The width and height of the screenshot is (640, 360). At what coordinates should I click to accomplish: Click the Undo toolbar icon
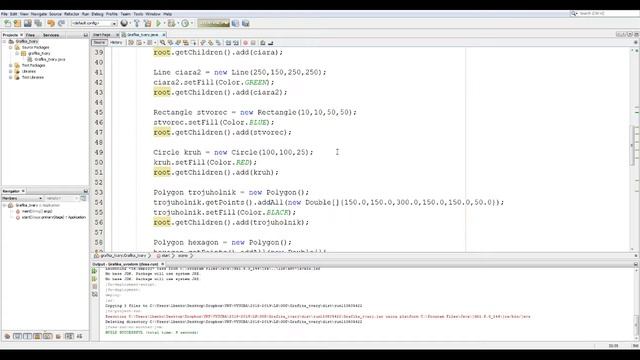[51, 23]
